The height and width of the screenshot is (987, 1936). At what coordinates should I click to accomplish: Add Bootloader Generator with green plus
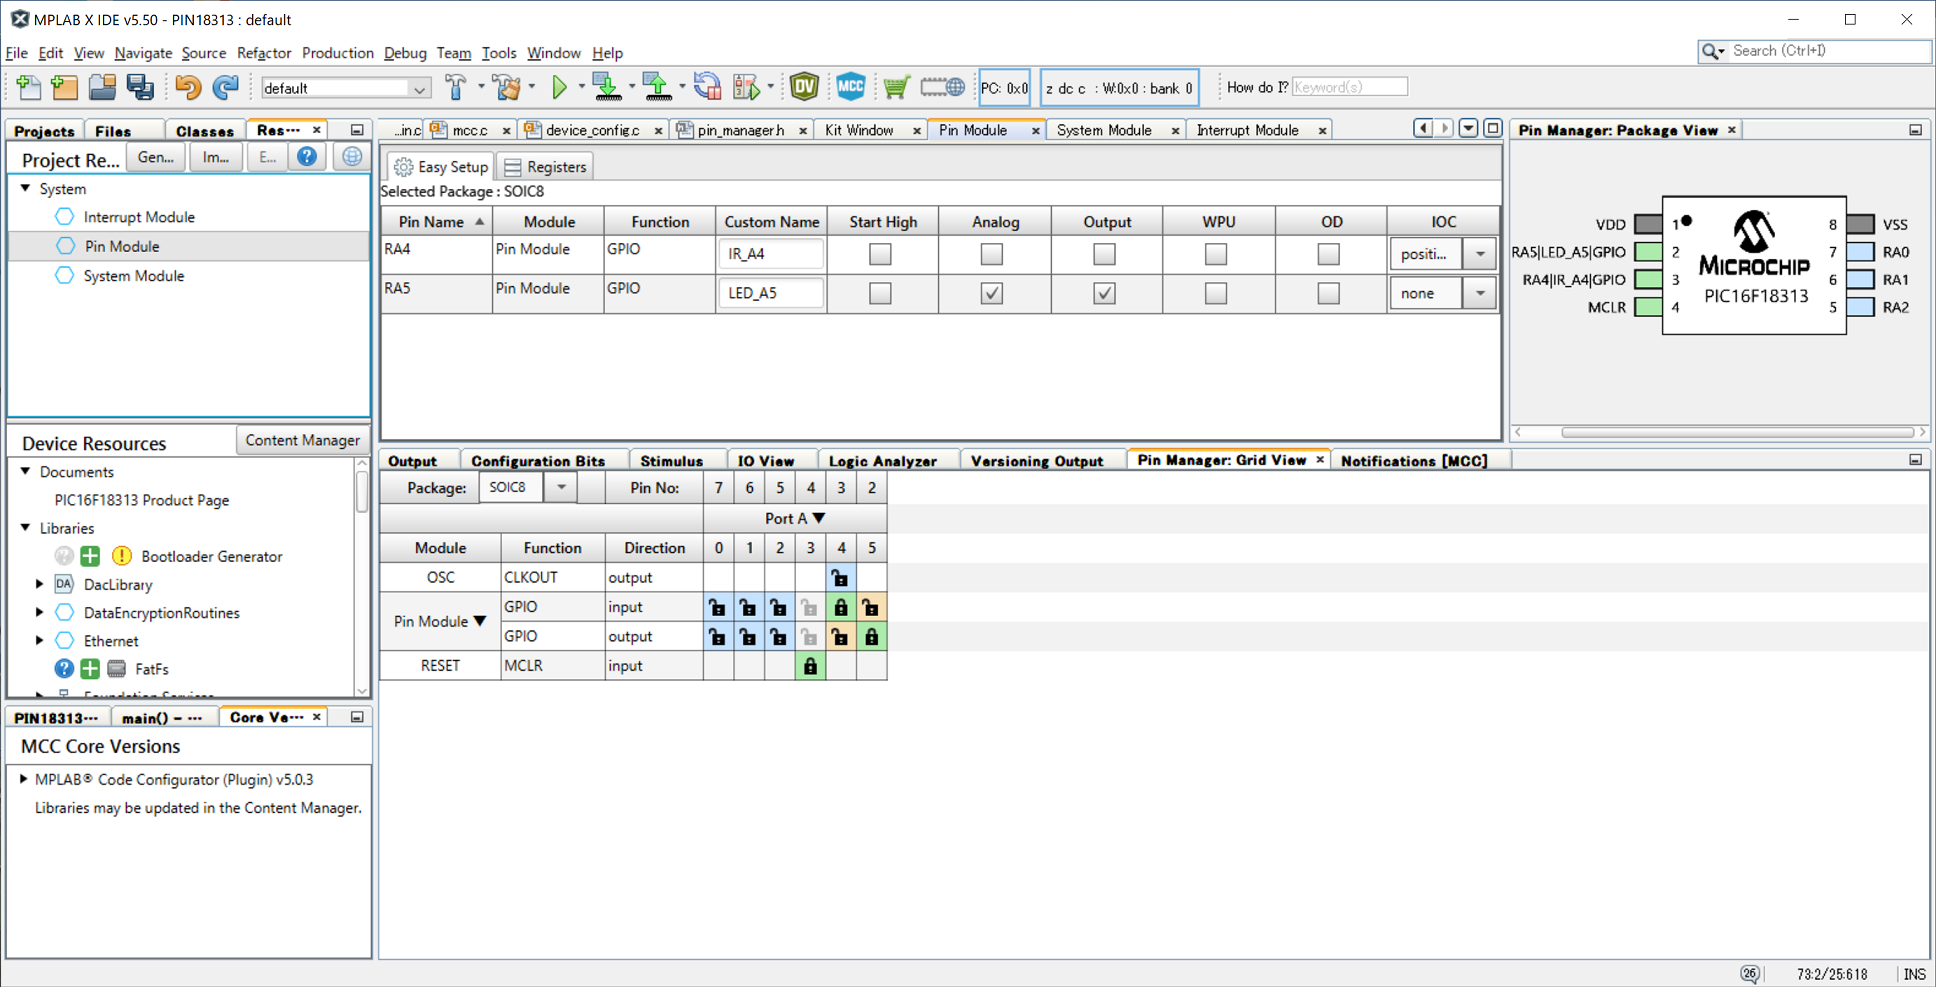coord(90,556)
